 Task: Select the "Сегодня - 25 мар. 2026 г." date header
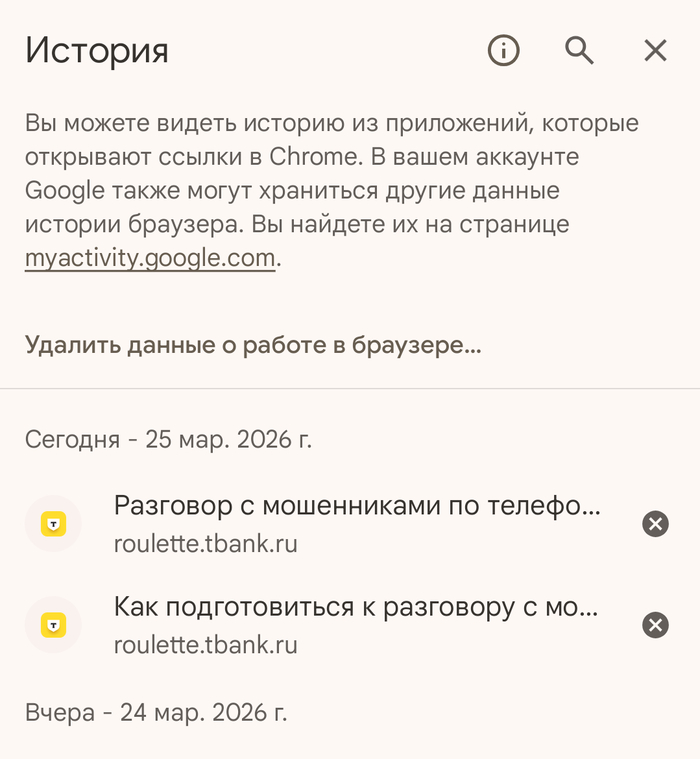[x=168, y=439]
